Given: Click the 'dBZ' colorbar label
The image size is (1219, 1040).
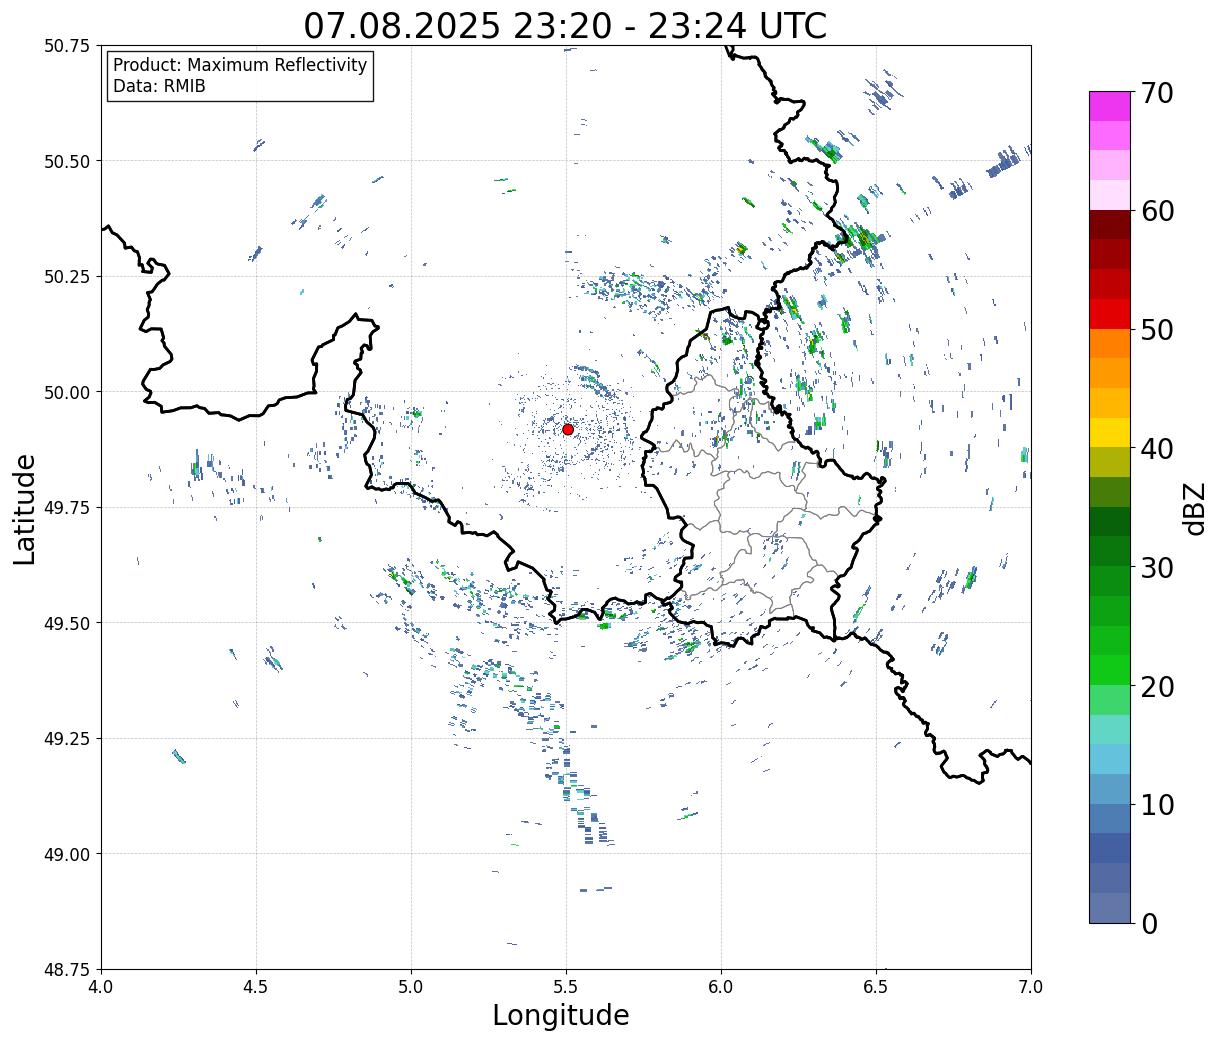Looking at the screenshot, I should pos(1194,508).
